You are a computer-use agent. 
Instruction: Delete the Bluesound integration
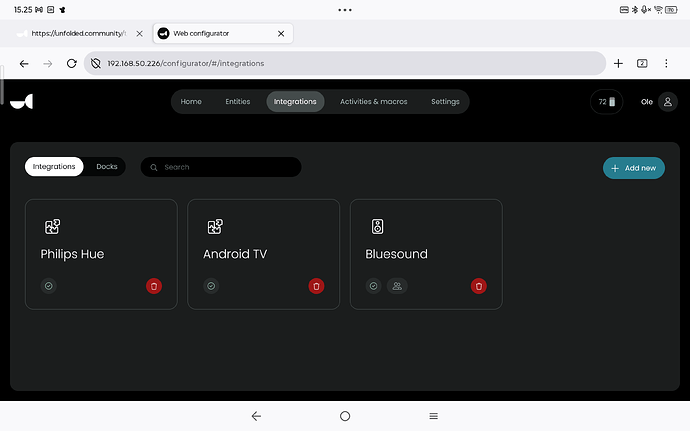tap(479, 286)
